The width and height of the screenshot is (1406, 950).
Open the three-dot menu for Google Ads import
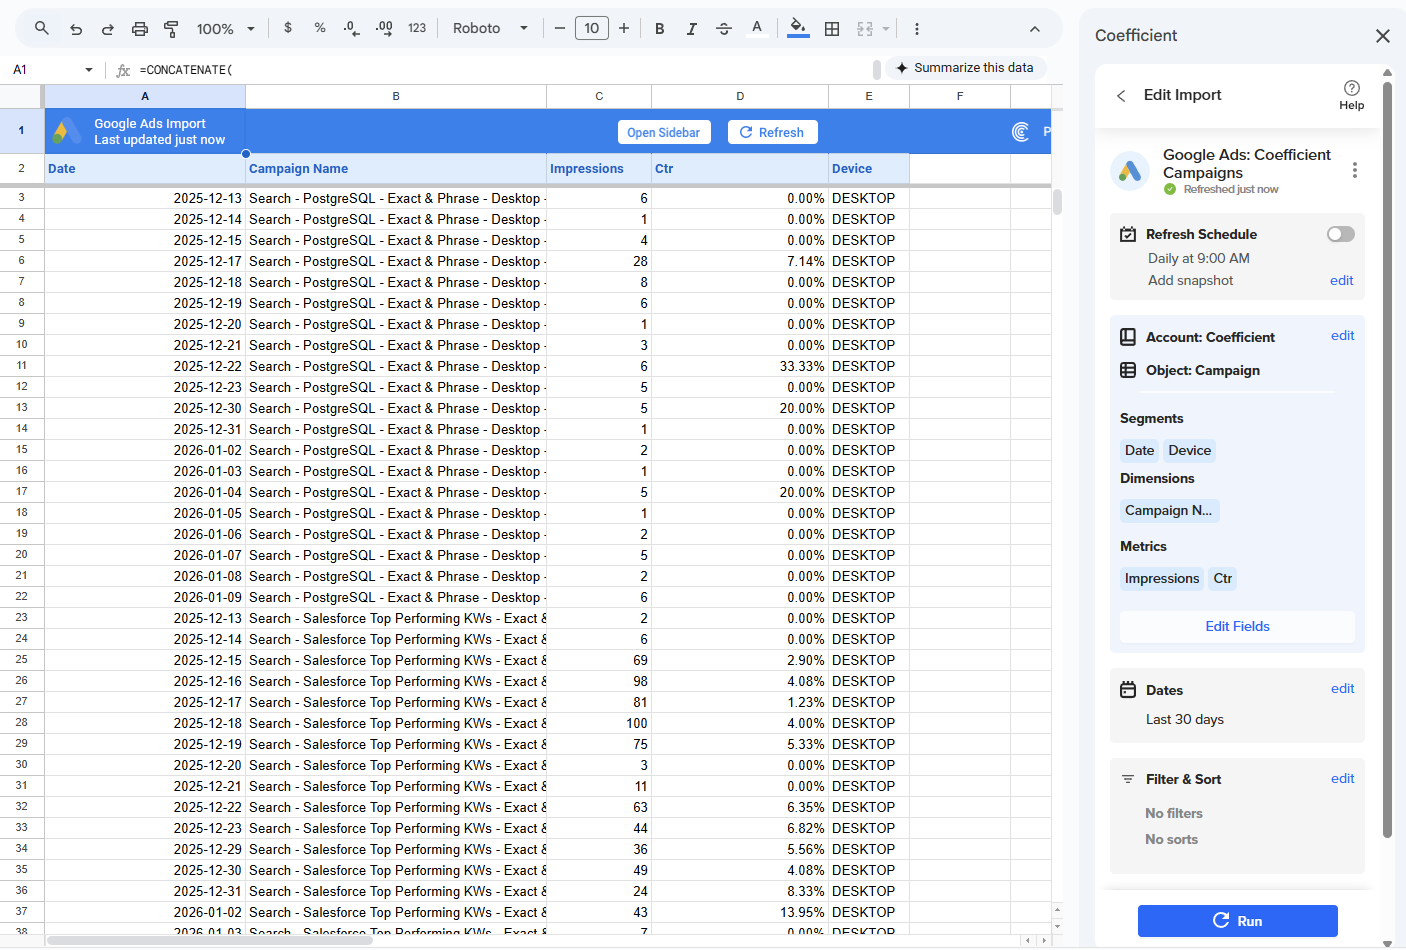tap(1355, 170)
